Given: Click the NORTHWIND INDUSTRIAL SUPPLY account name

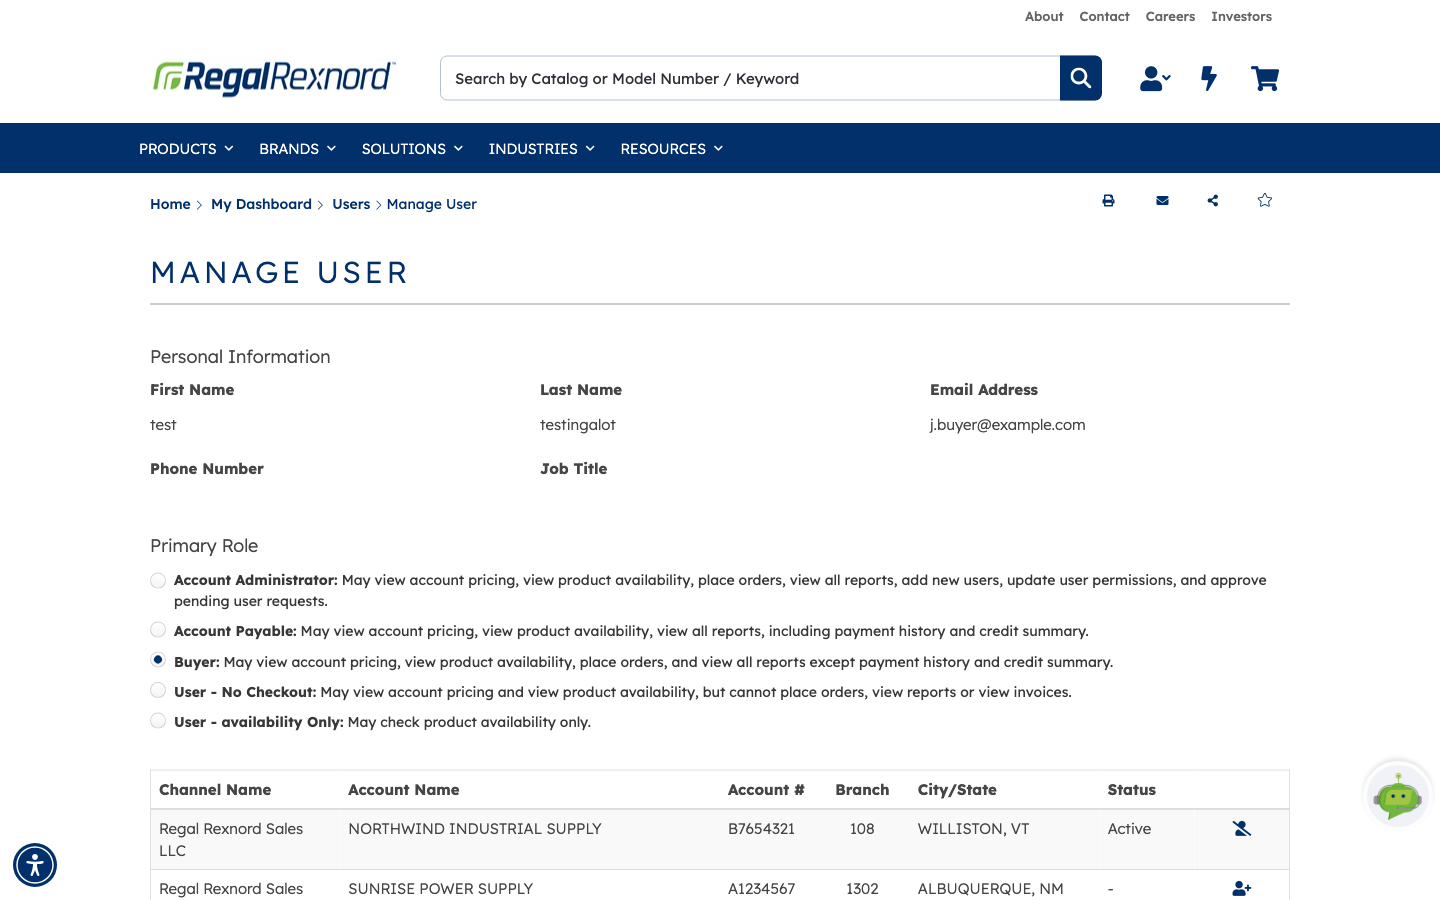Looking at the screenshot, I should click(475, 829).
